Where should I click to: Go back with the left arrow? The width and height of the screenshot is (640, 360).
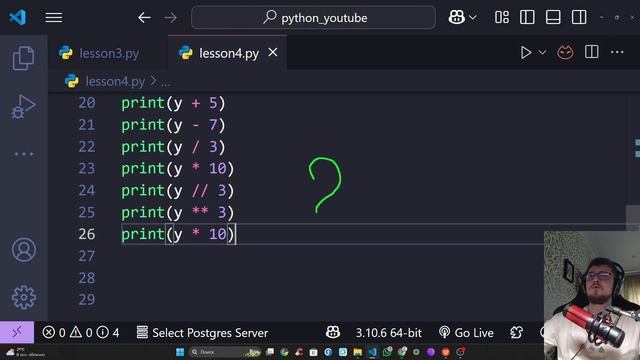coord(144,18)
